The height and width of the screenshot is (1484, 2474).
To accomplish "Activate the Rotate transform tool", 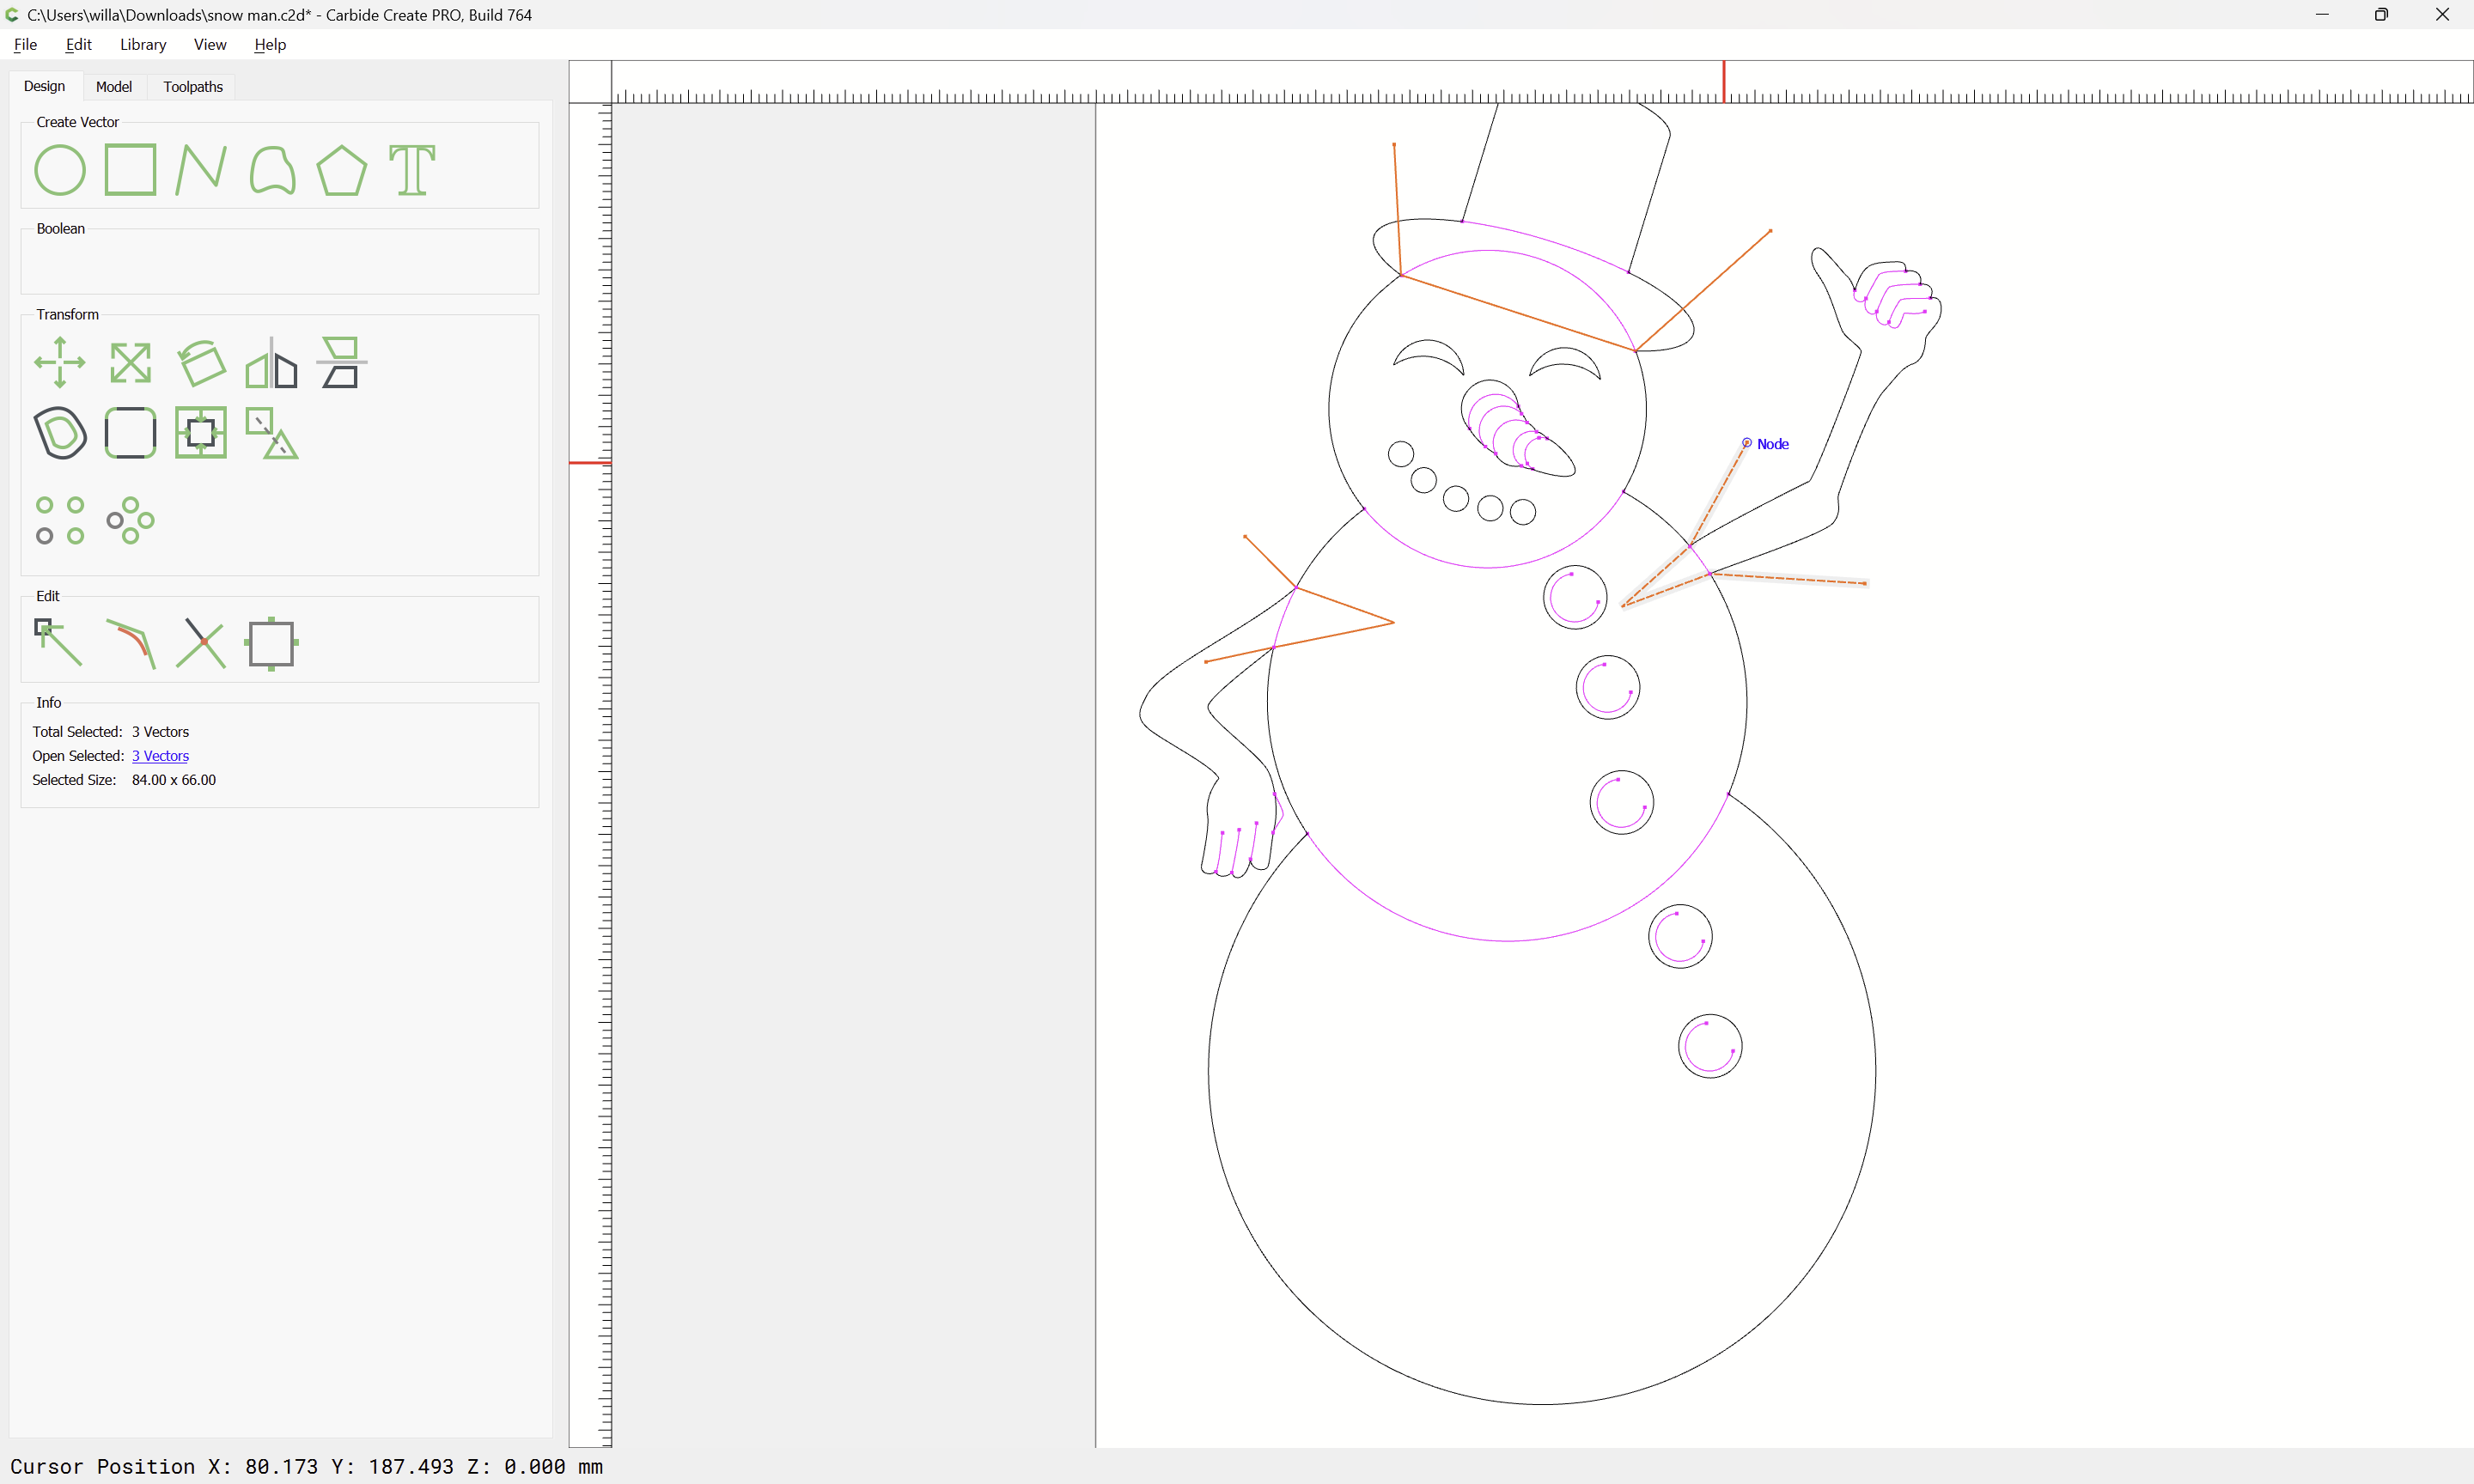I will click(201, 362).
